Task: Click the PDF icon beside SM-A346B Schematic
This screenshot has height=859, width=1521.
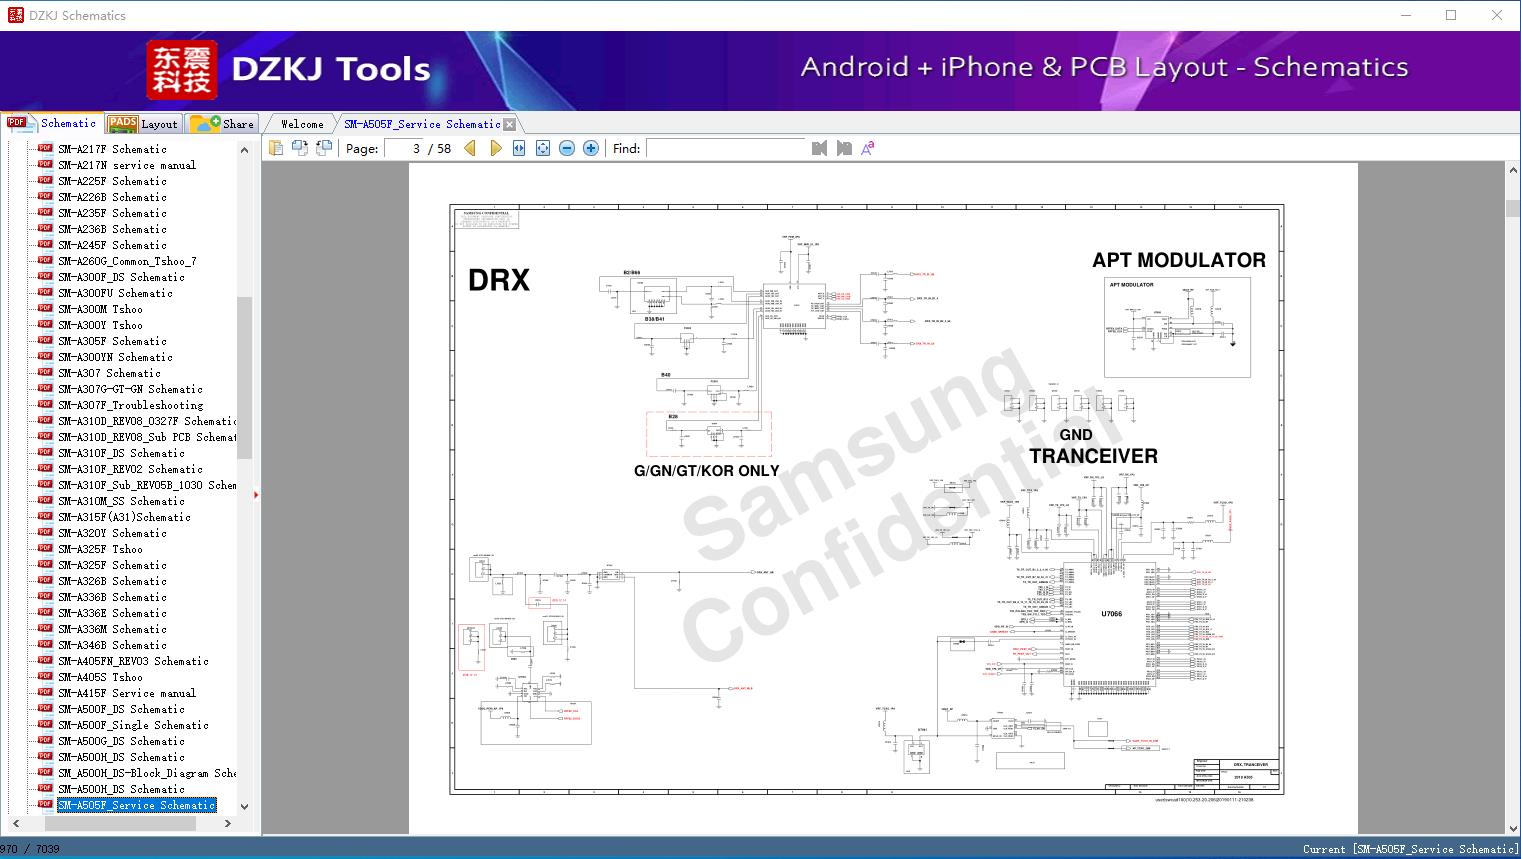Action: (x=45, y=644)
